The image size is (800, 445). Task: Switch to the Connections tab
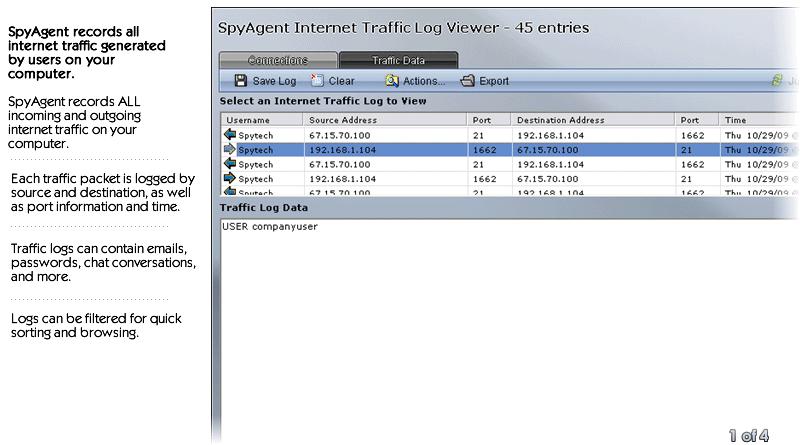click(x=278, y=60)
